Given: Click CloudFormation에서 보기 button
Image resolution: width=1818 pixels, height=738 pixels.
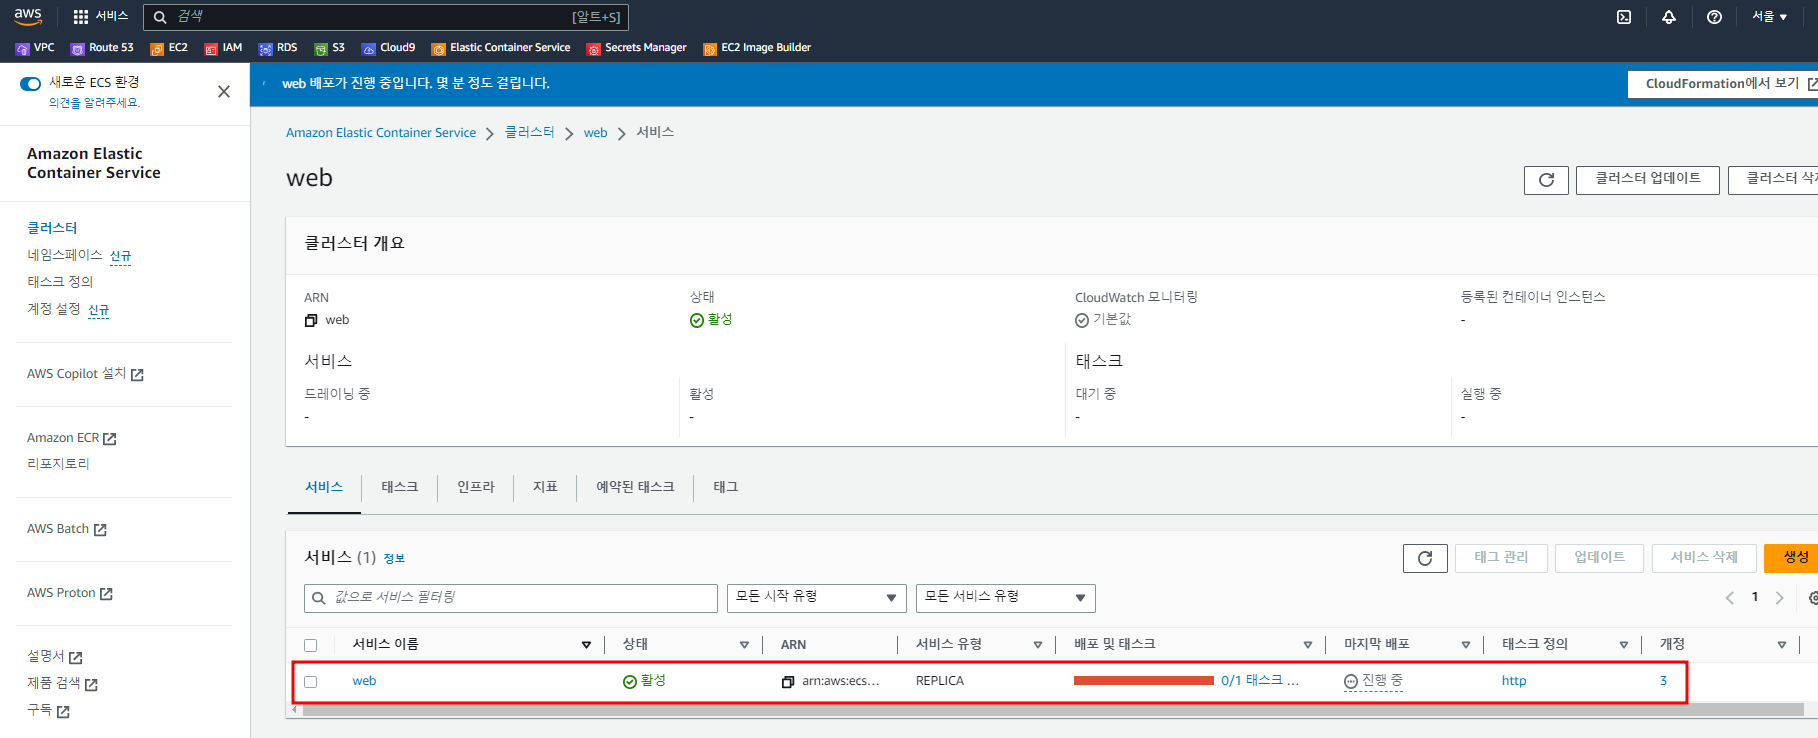Looking at the screenshot, I should coord(1723,84).
